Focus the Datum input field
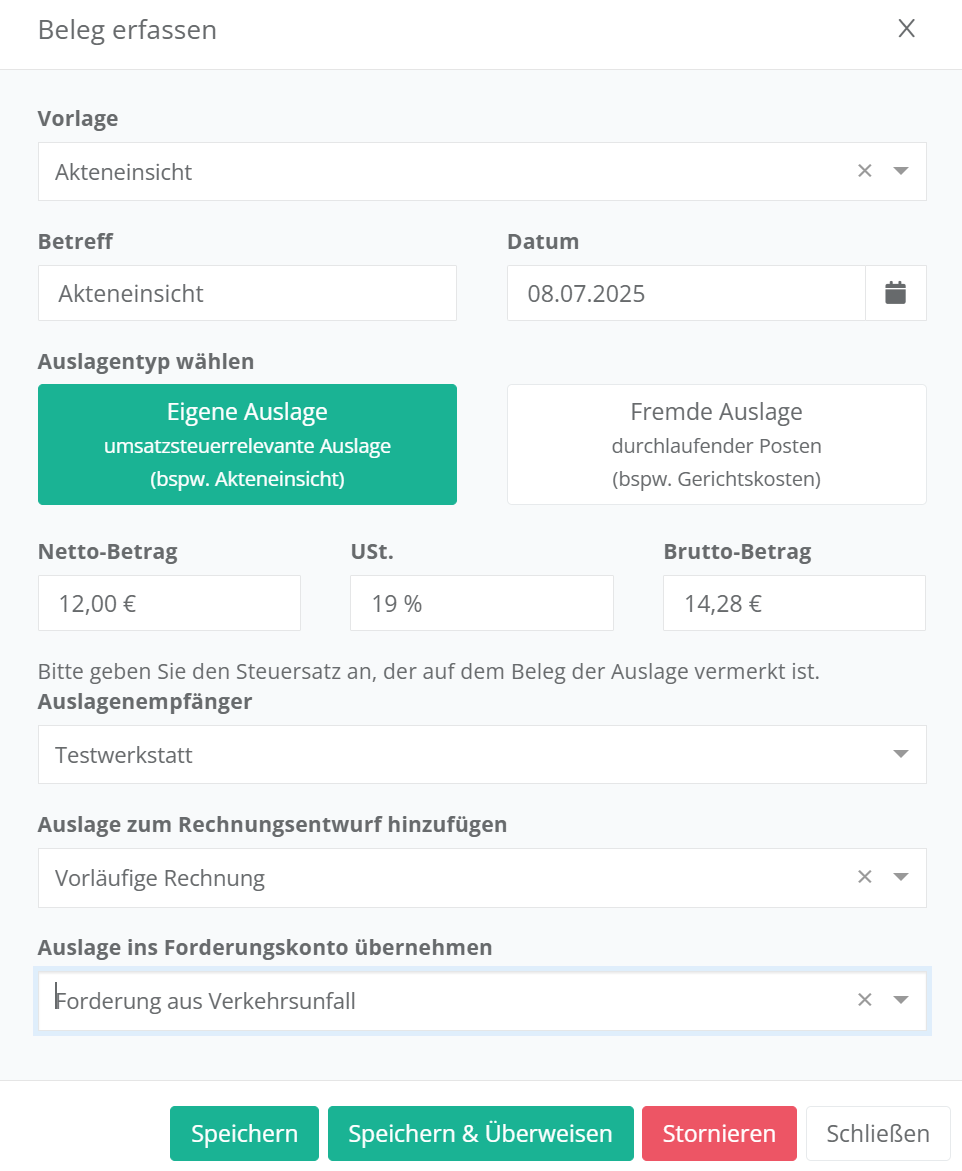The width and height of the screenshot is (962, 1171). click(x=686, y=293)
